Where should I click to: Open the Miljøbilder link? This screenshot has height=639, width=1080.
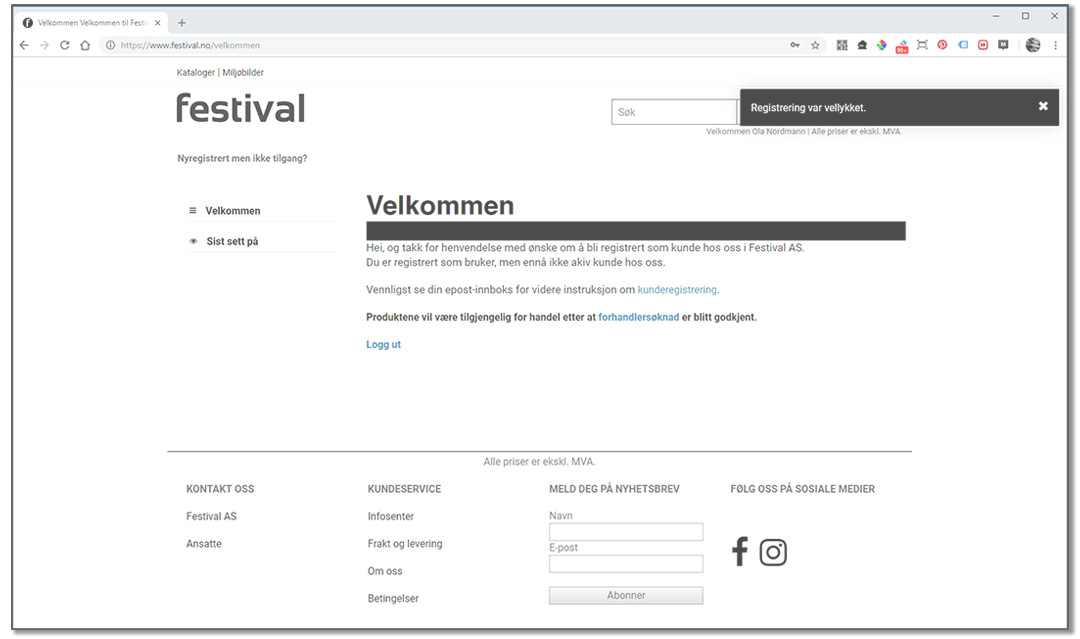(243, 72)
